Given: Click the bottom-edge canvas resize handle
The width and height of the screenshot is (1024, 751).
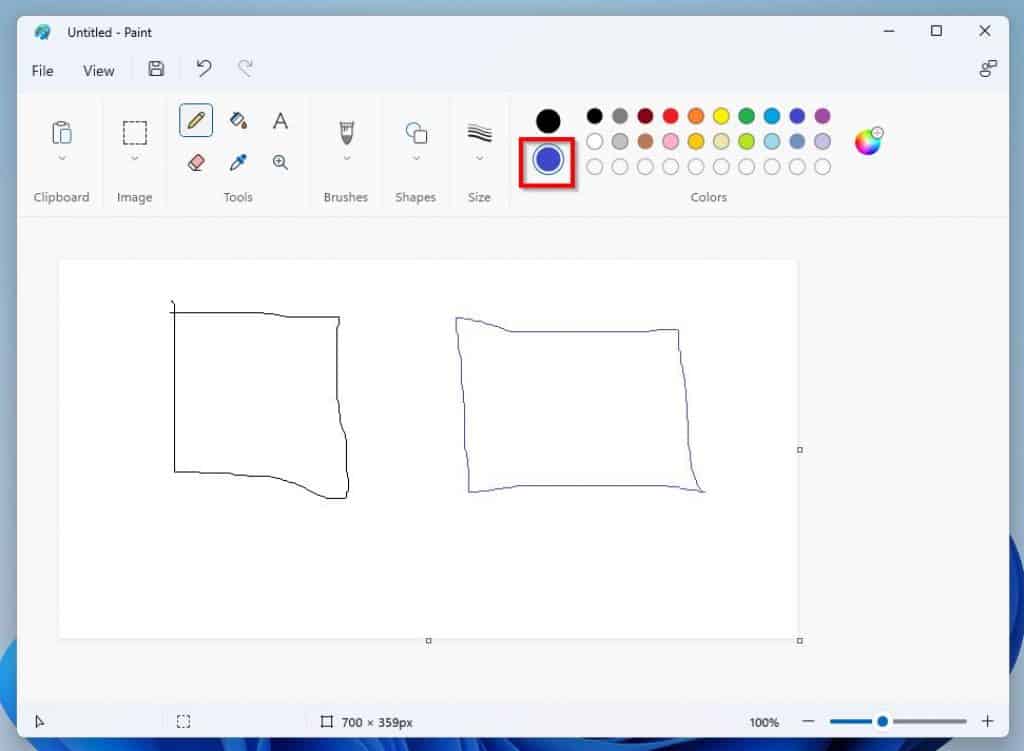Looking at the screenshot, I should 428,641.
